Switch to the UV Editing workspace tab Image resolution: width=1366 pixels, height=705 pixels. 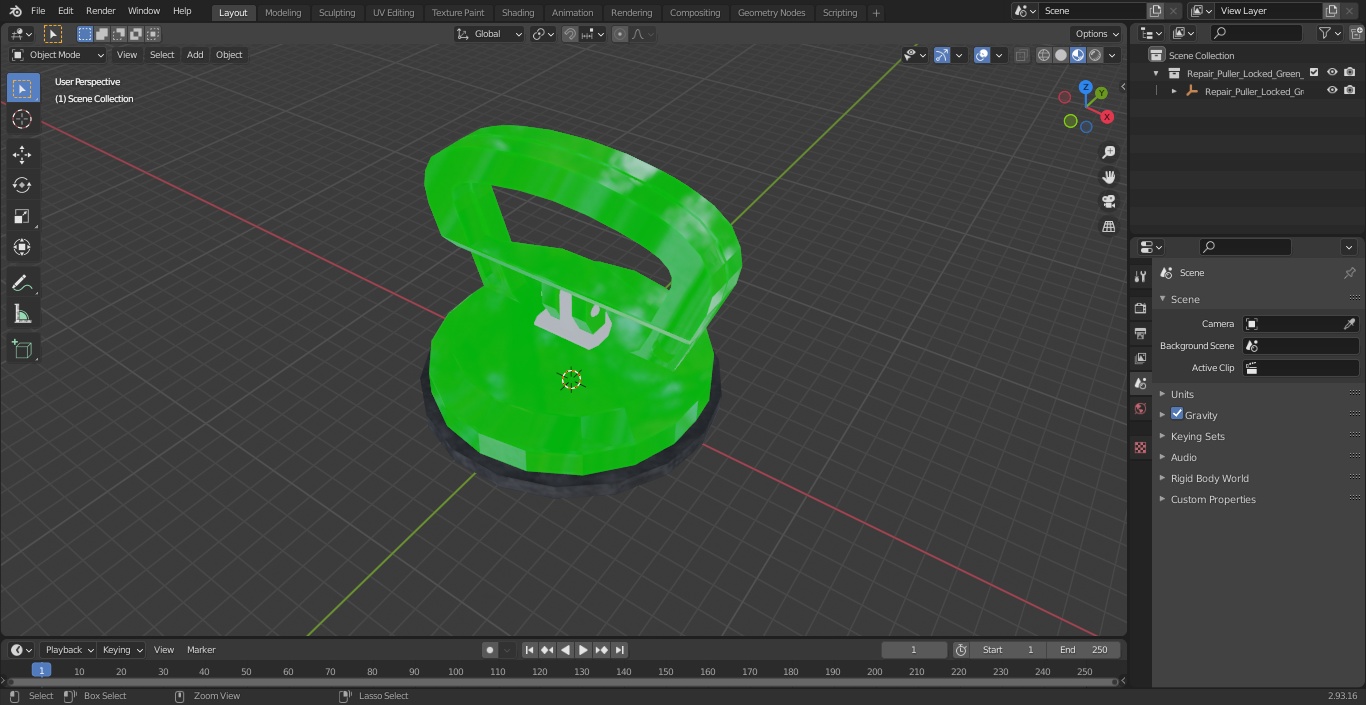point(393,13)
